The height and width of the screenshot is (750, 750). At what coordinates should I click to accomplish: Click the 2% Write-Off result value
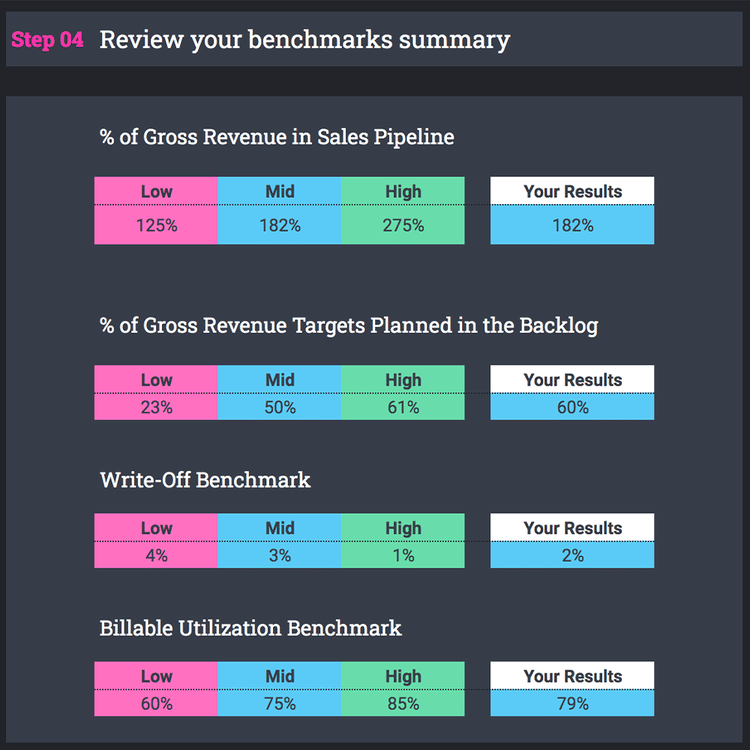click(572, 555)
